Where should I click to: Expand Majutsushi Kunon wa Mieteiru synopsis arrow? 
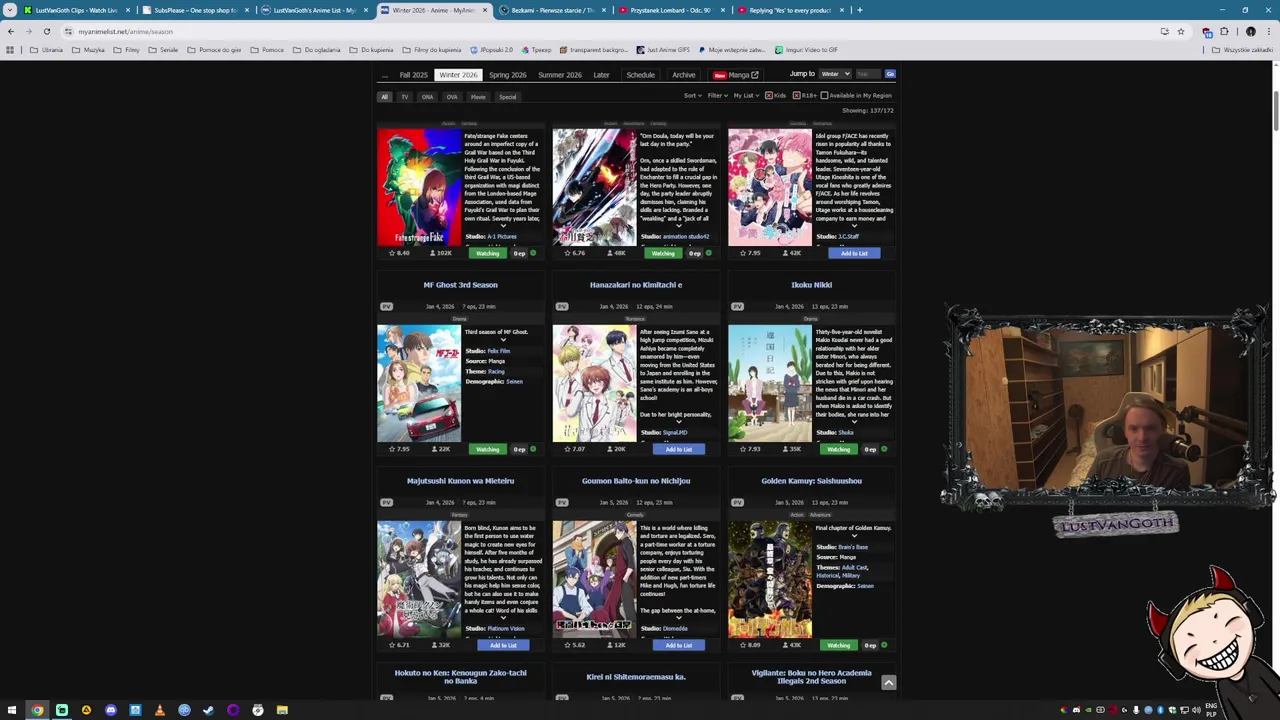503,618
